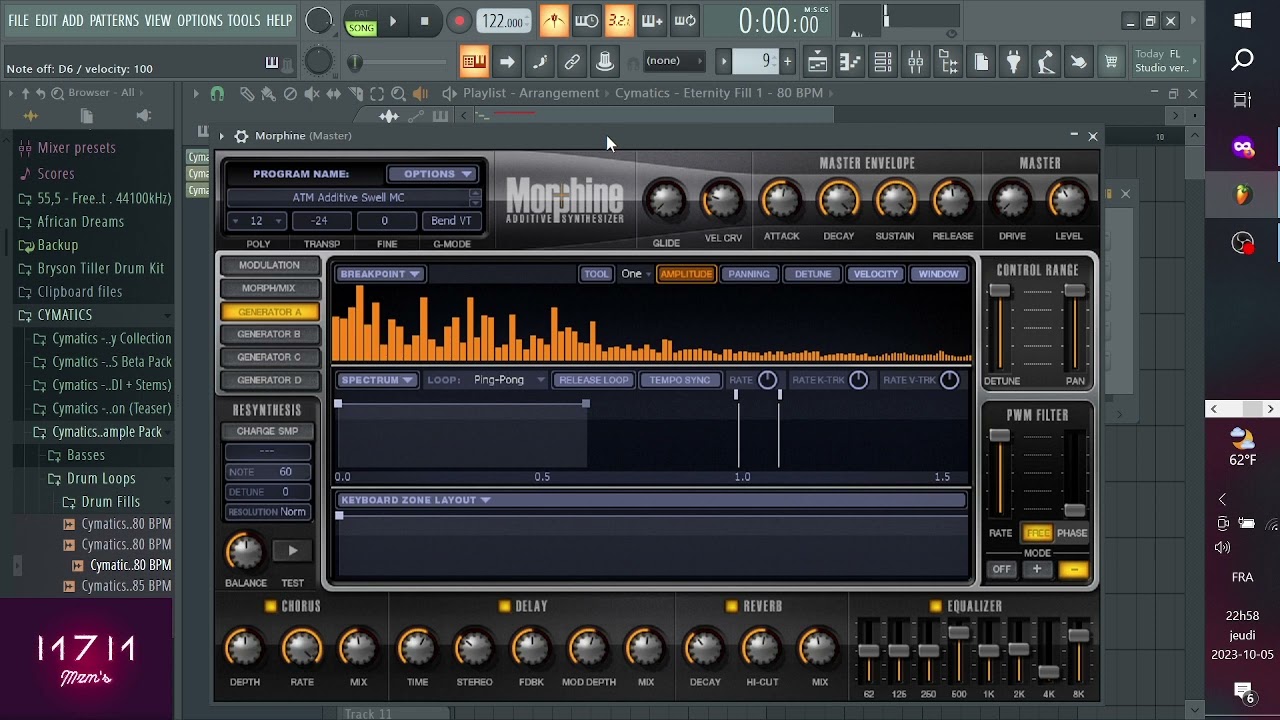Toggle PAT/SONG mode switch
The height and width of the screenshot is (720, 1280).
click(x=361, y=21)
